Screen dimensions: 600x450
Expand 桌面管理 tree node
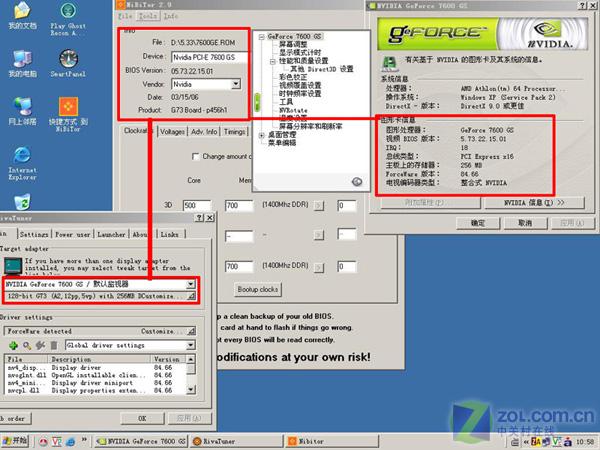coord(262,135)
